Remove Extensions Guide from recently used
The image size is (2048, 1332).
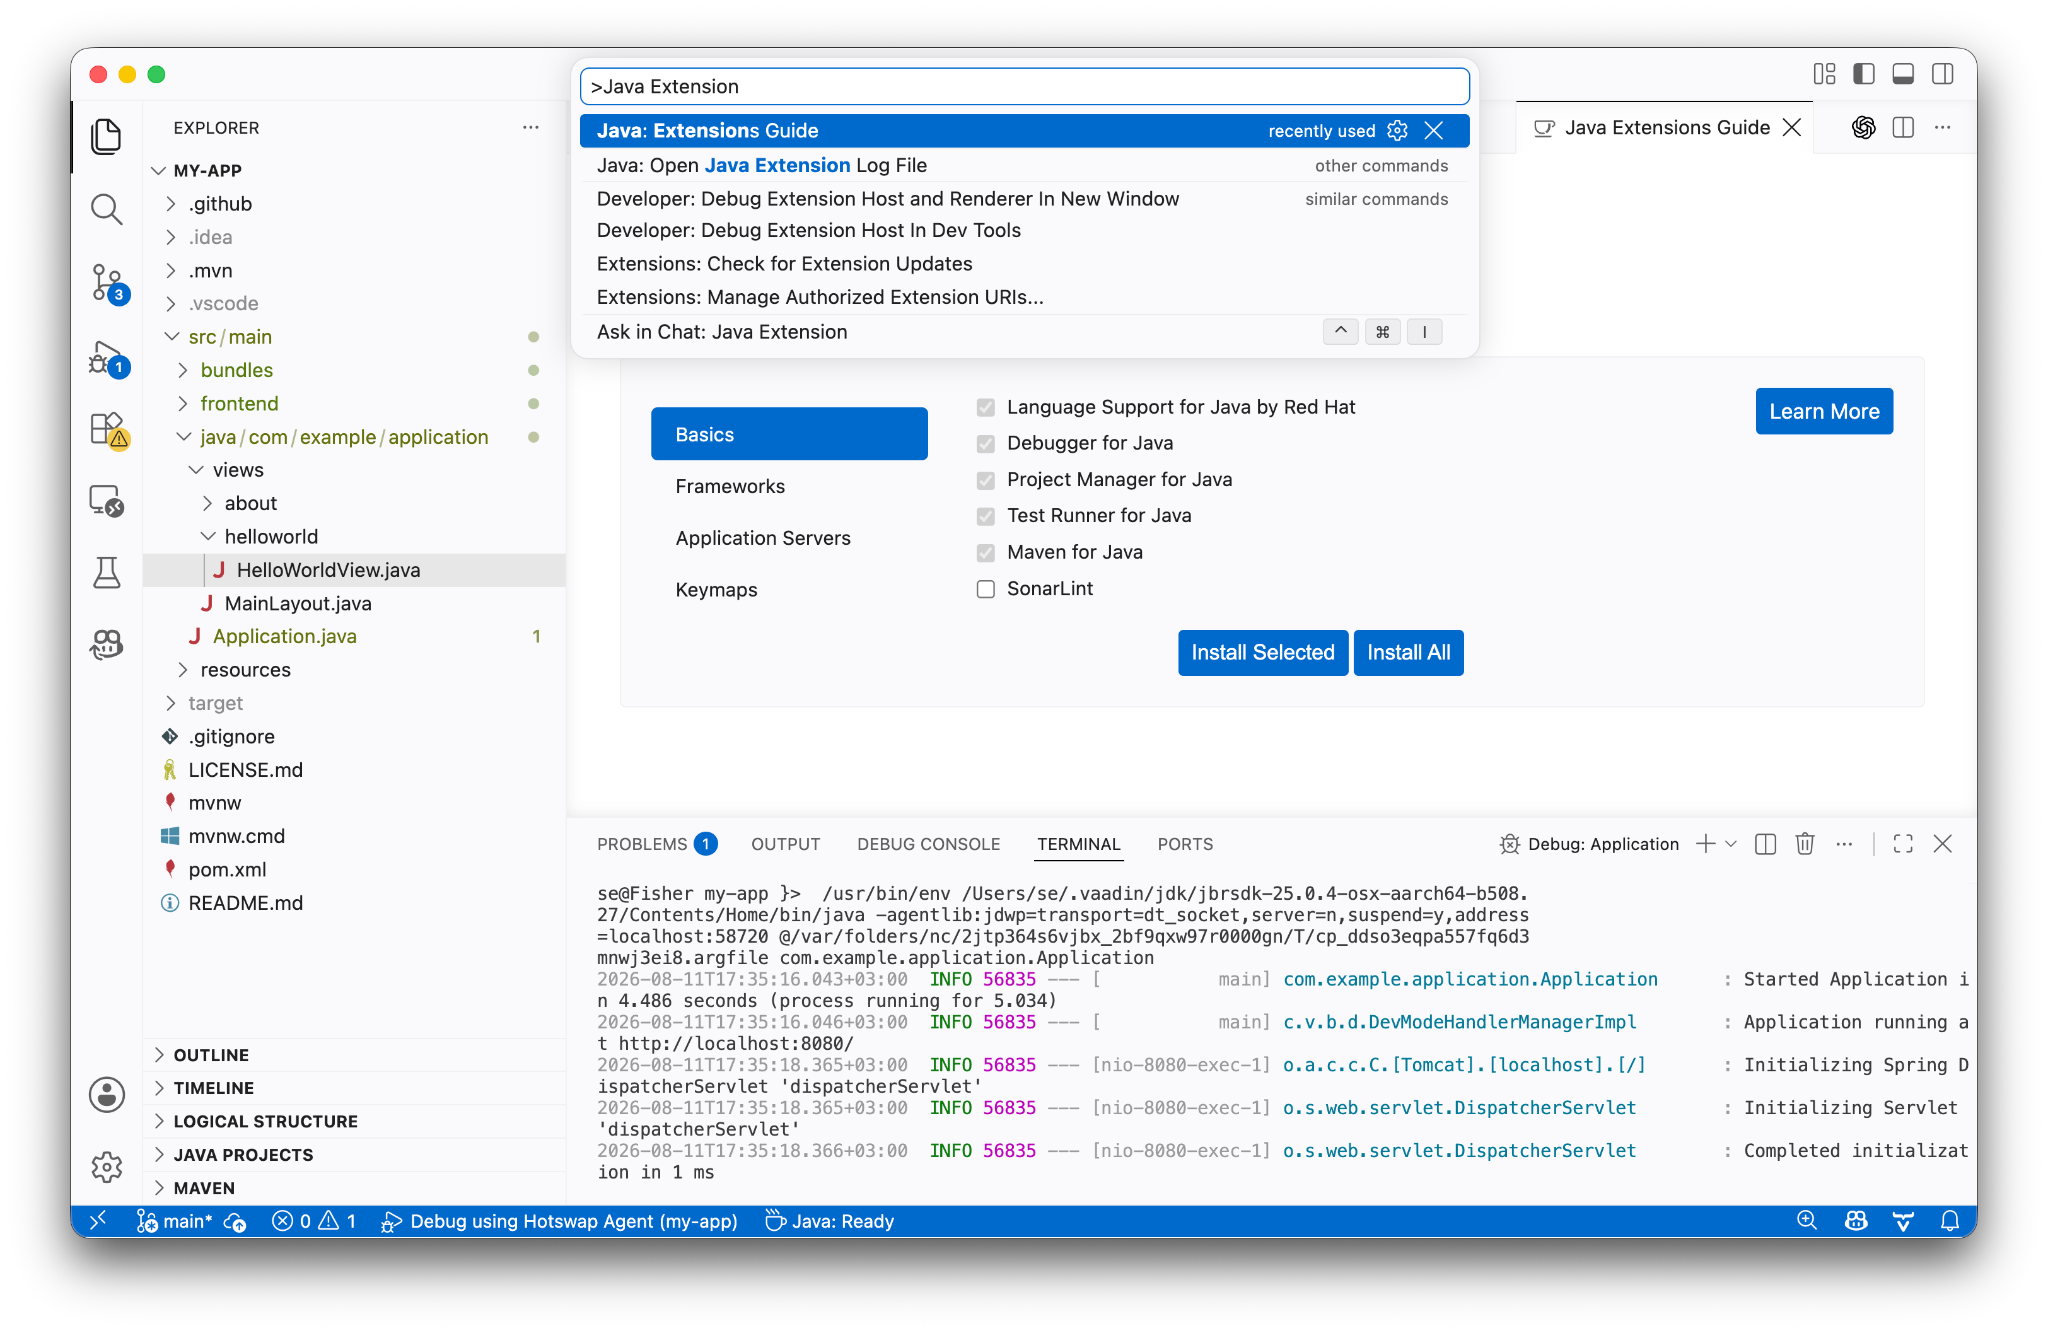(1433, 131)
